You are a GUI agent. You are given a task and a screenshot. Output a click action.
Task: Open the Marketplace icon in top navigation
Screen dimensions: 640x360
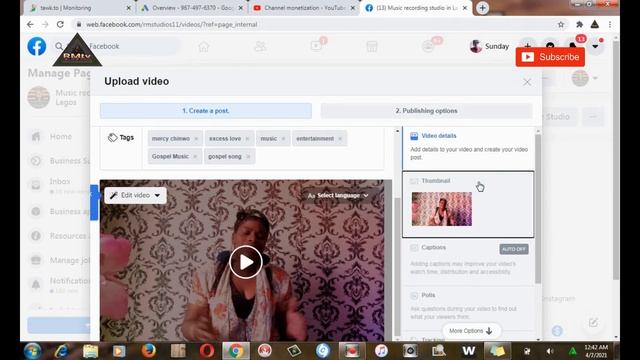click(x=372, y=47)
